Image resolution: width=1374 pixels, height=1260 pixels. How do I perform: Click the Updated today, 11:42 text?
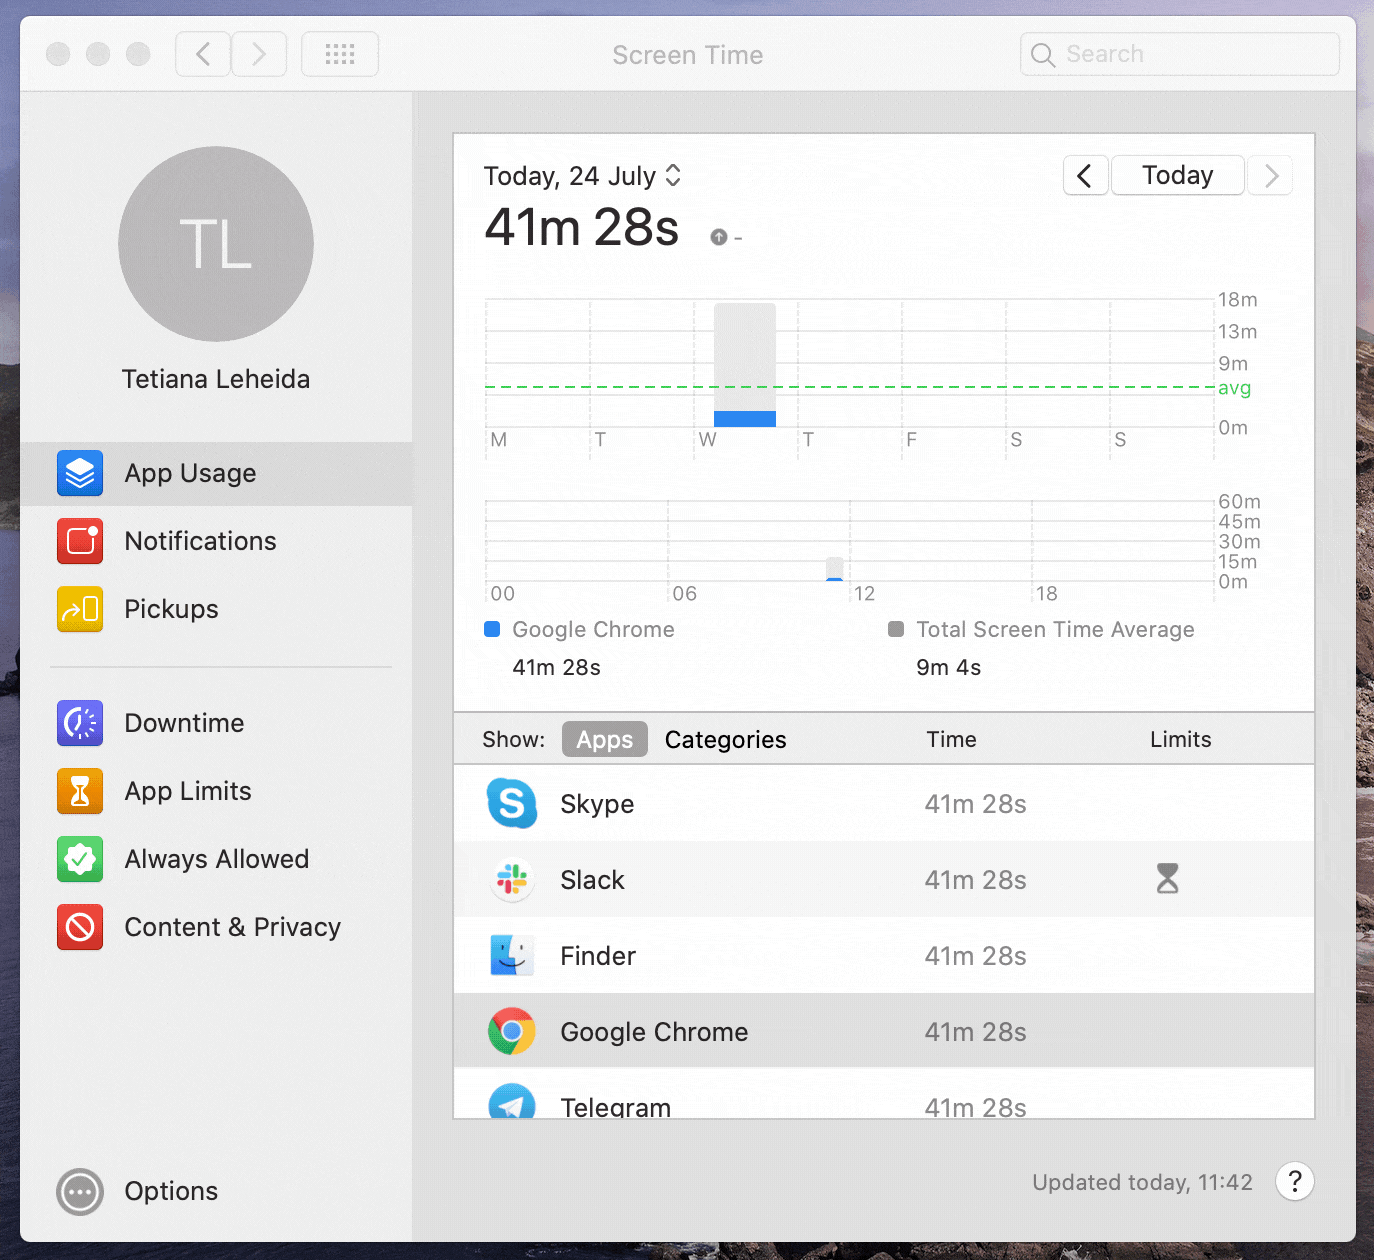tap(1142, 1182)
